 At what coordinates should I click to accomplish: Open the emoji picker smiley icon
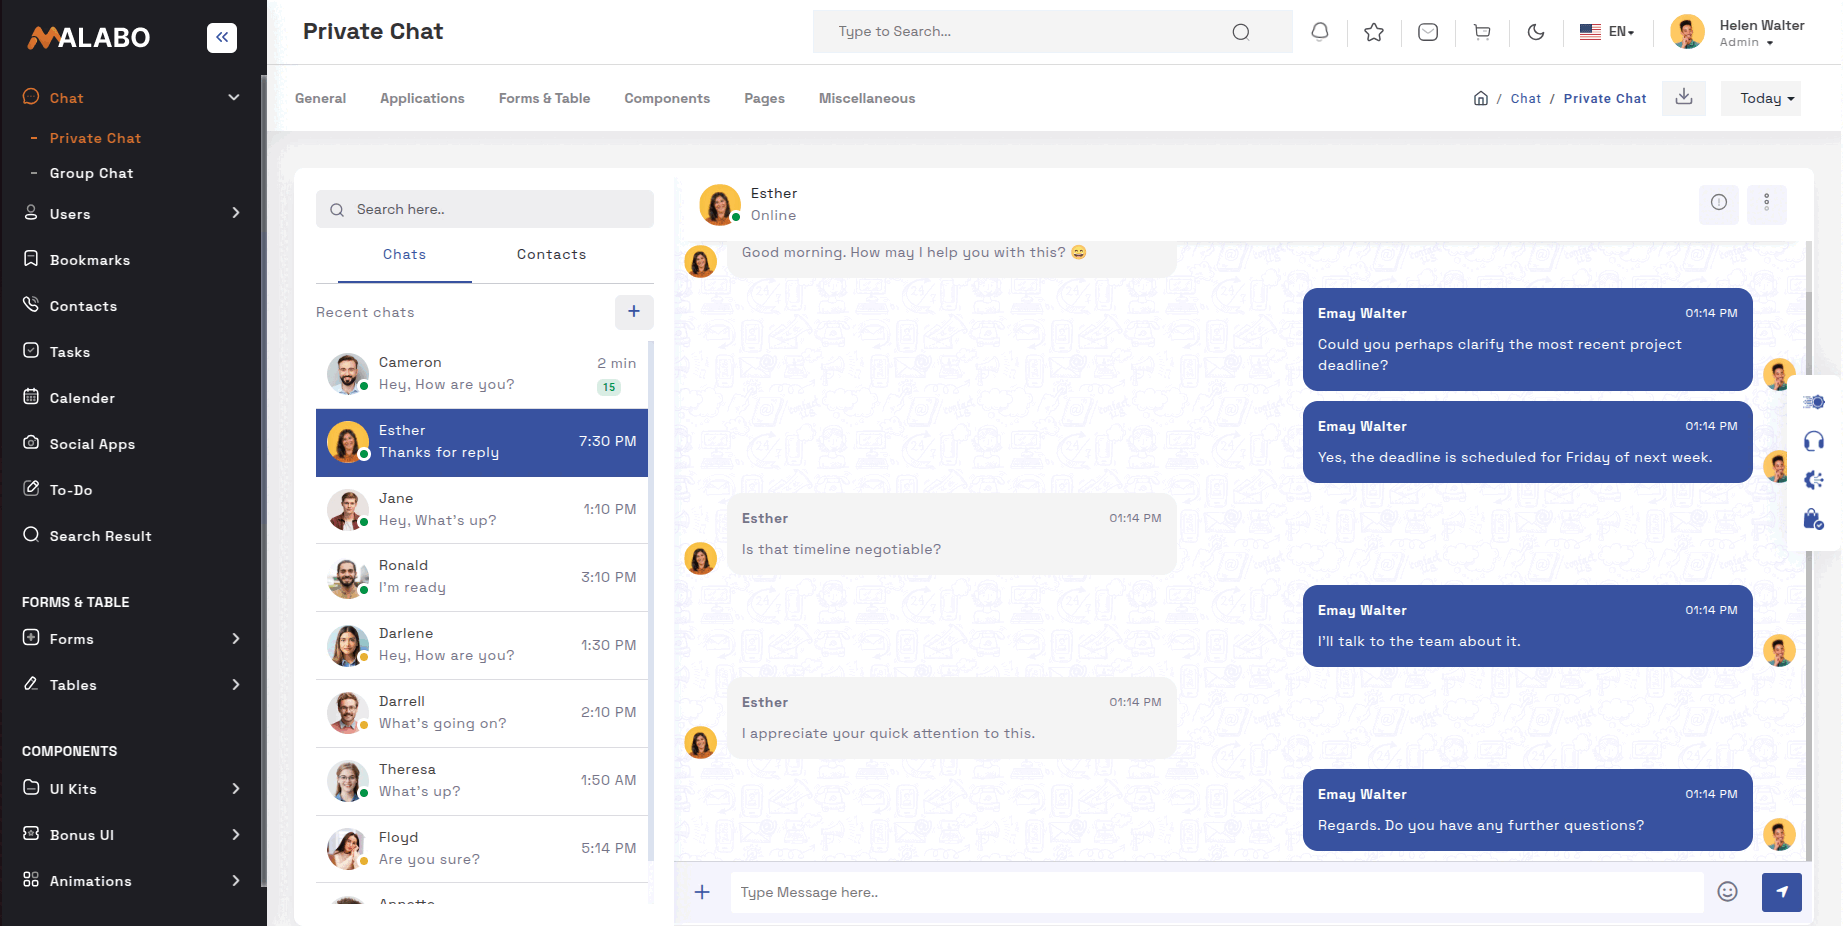pos(1728,892)
